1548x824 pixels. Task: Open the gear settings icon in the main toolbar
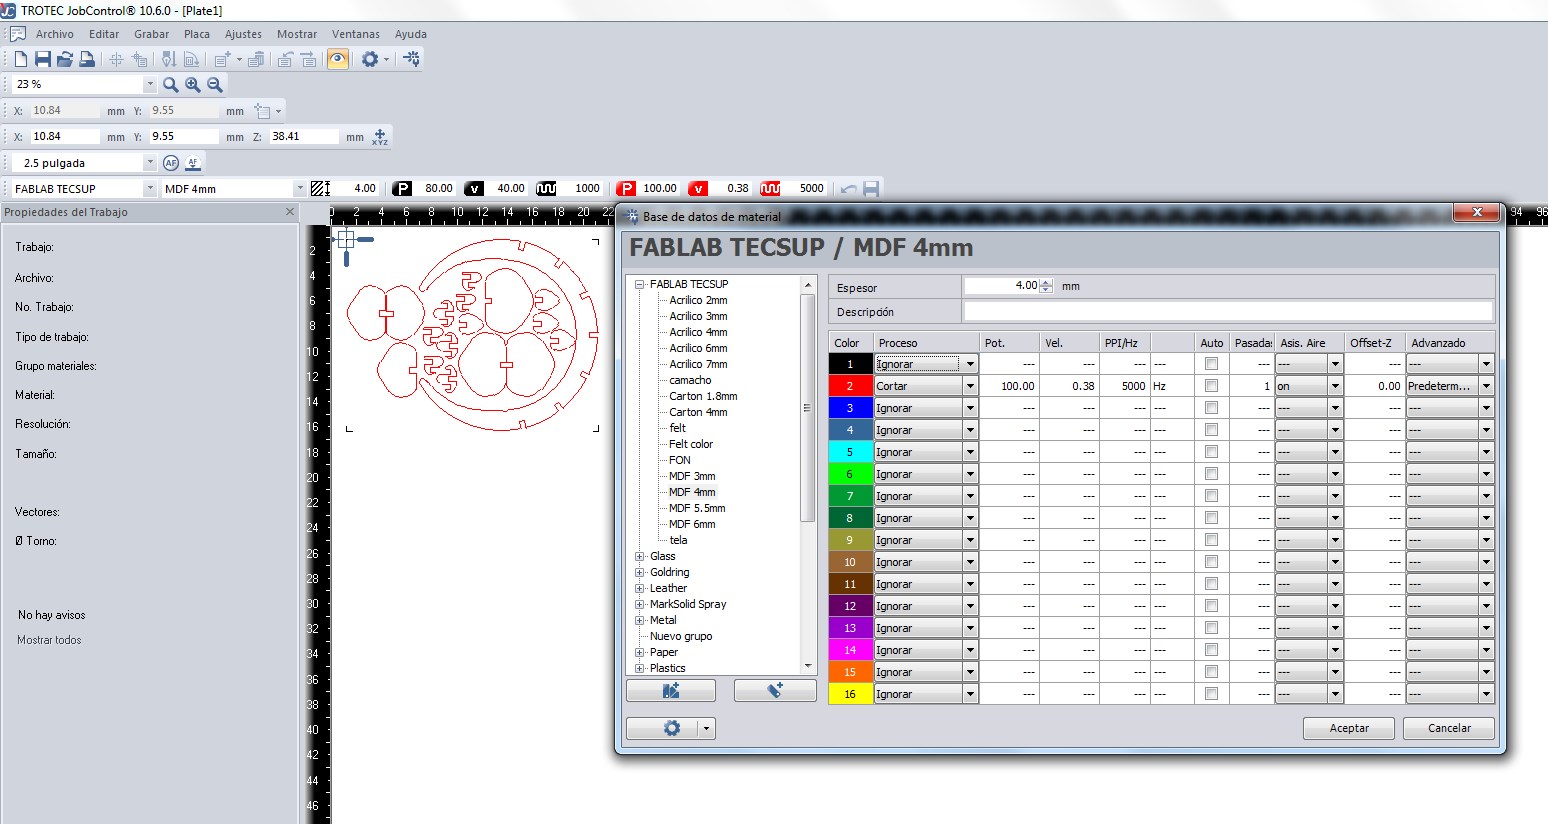370,59
